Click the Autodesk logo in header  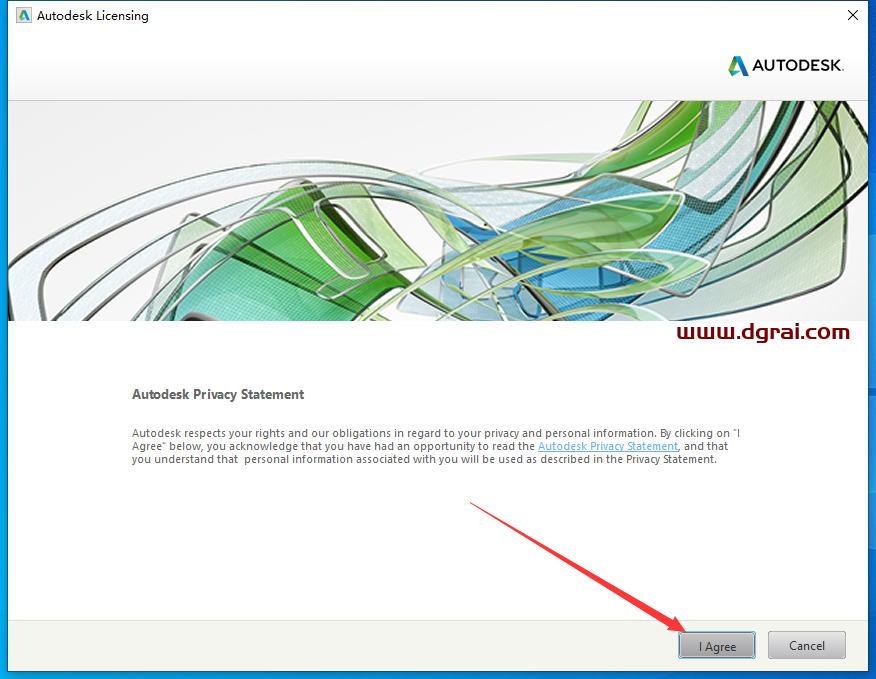(785, 65)
